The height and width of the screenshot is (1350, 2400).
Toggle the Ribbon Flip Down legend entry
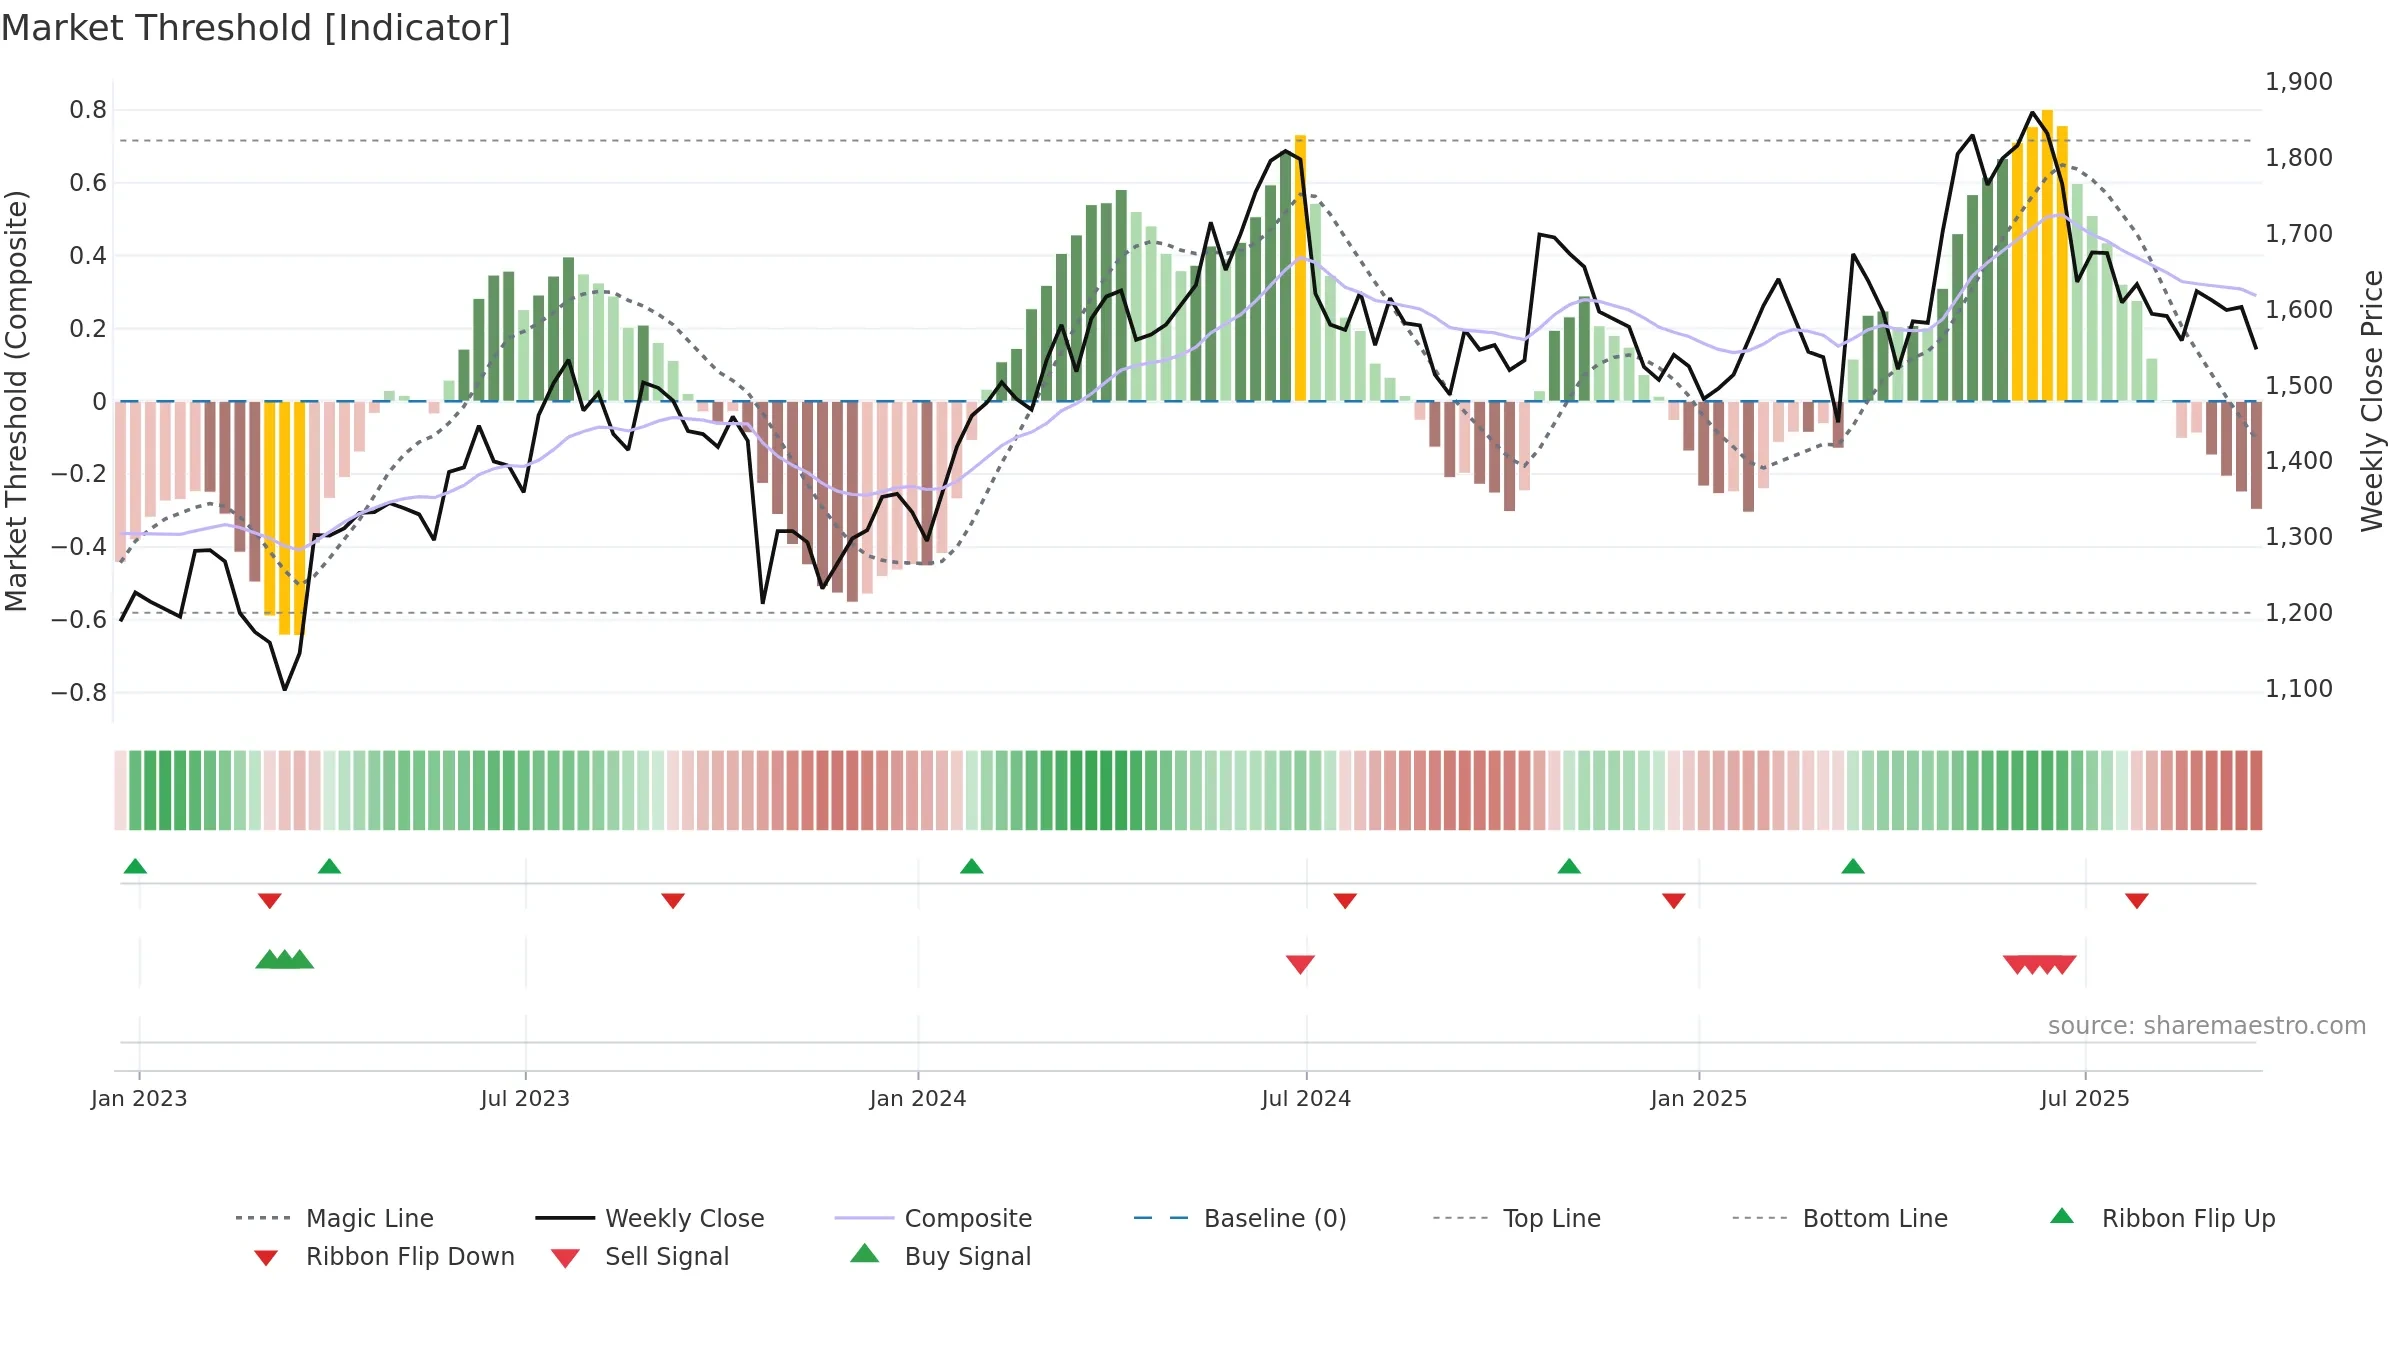383,1256
